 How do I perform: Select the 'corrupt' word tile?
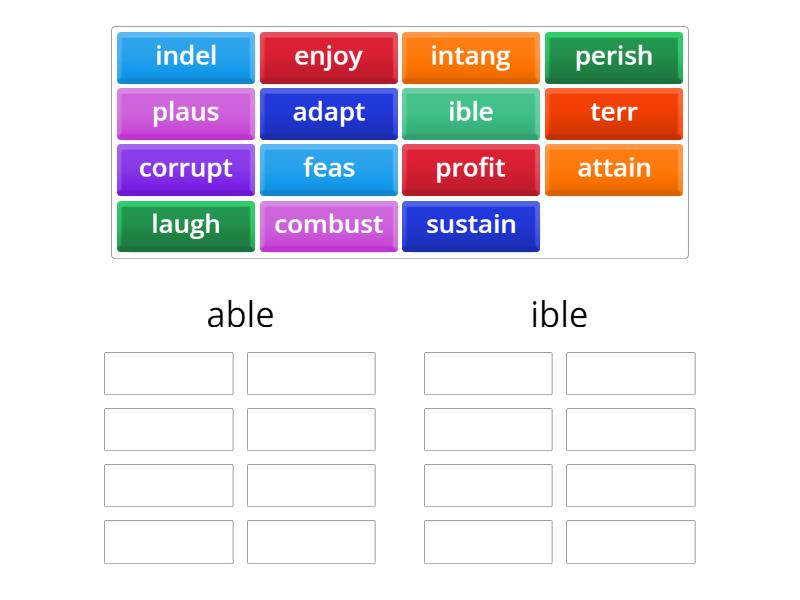[x=185, y=169]
